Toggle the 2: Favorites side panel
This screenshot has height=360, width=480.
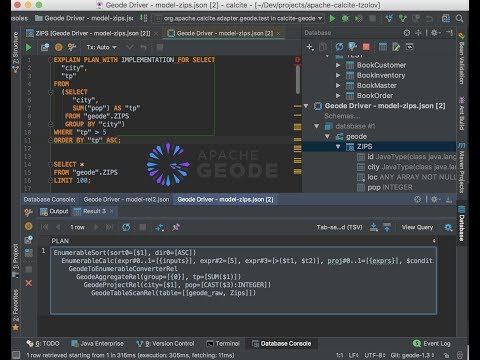coord(16,310)
